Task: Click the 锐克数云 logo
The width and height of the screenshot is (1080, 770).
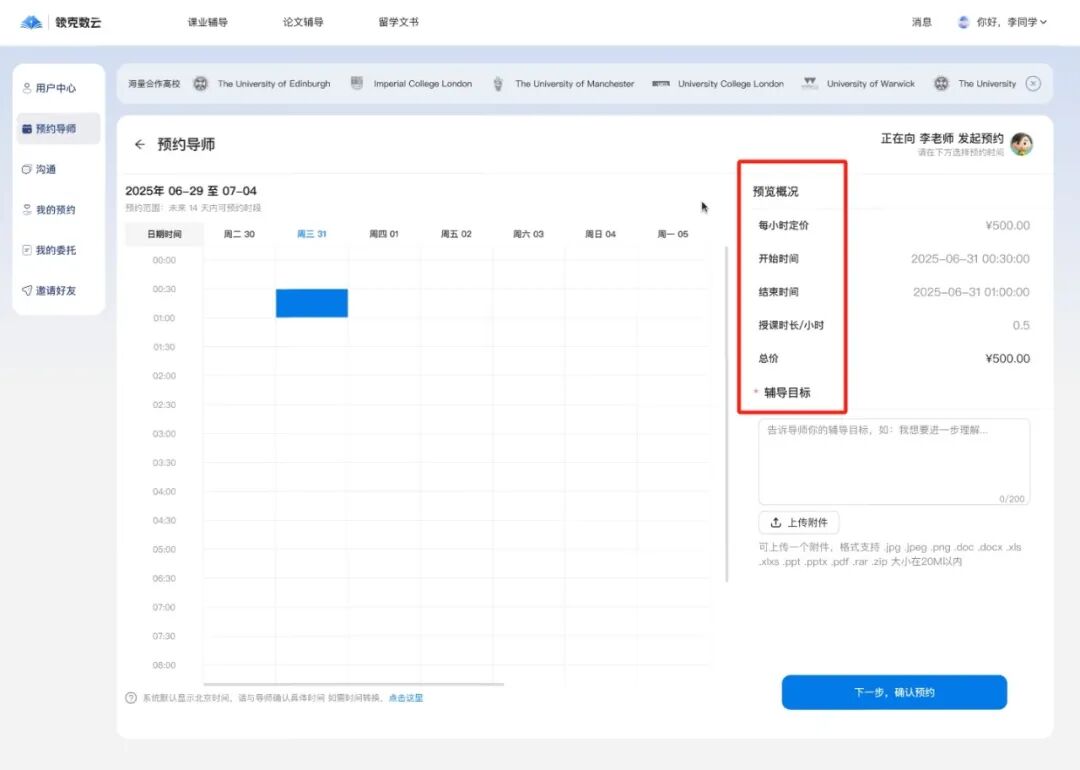Action: click(x=60, y=21)
